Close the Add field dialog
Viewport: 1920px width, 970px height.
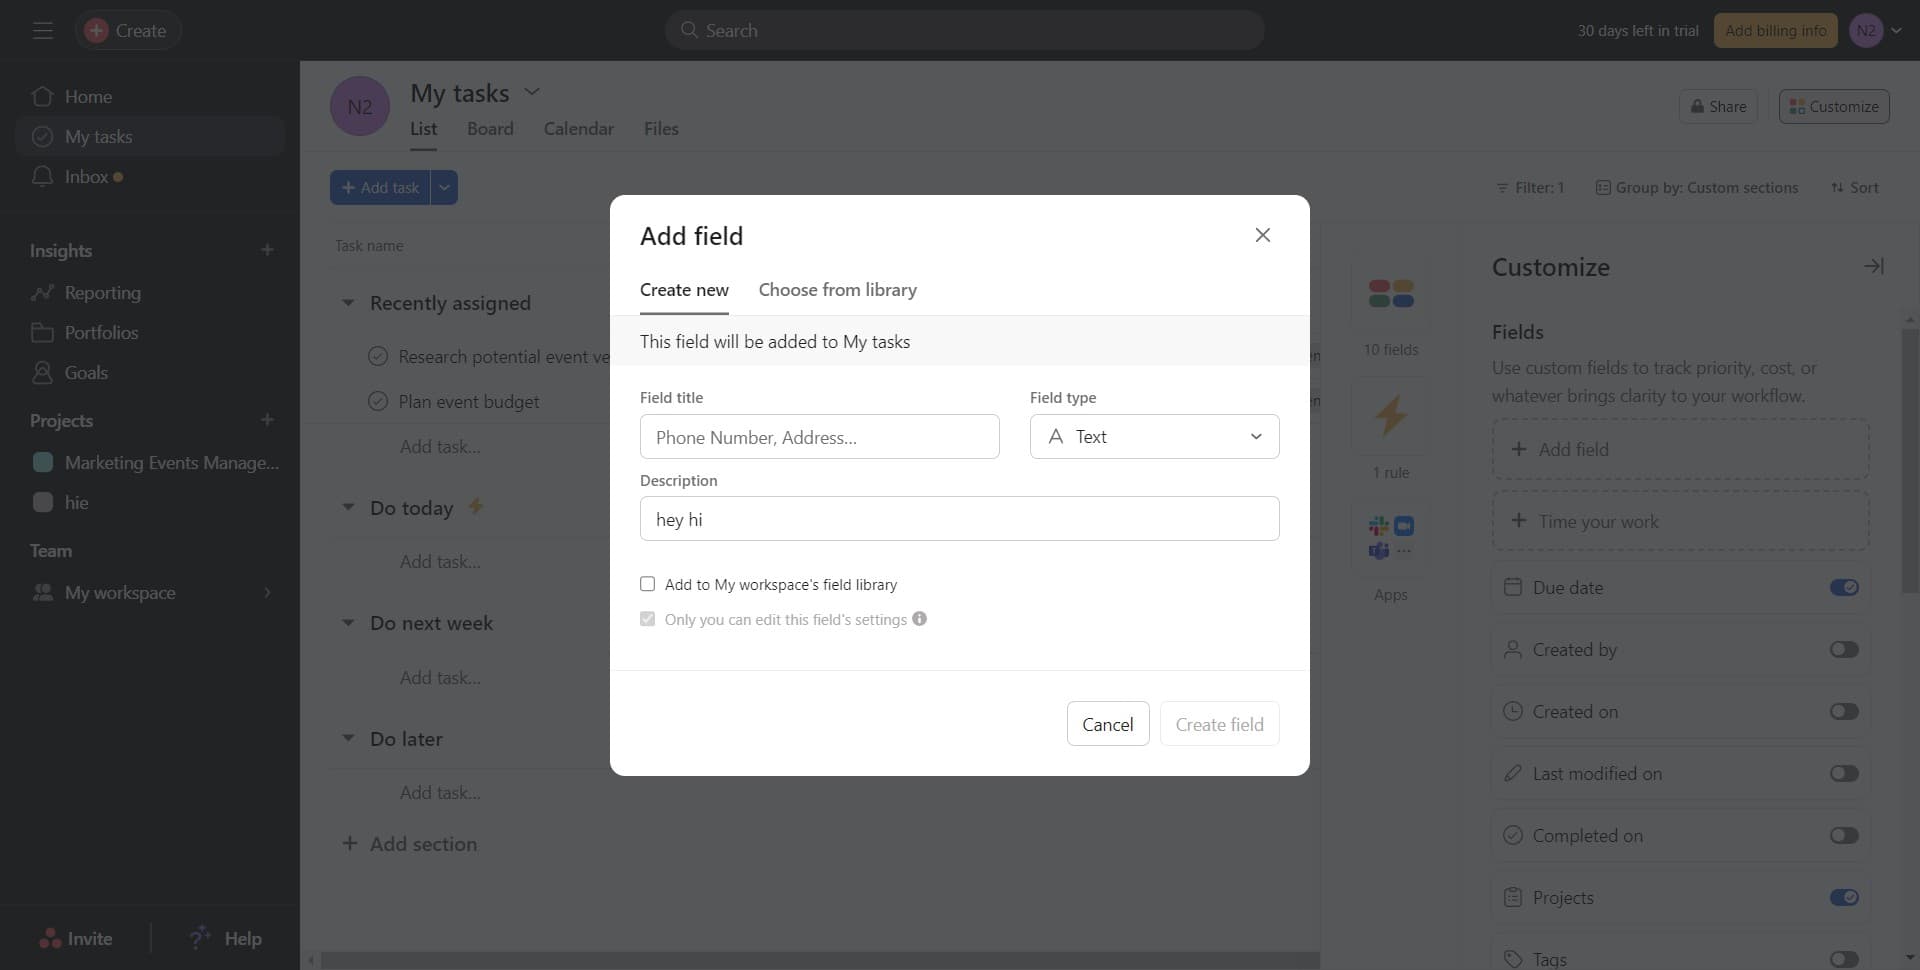tap(1262, 235)
